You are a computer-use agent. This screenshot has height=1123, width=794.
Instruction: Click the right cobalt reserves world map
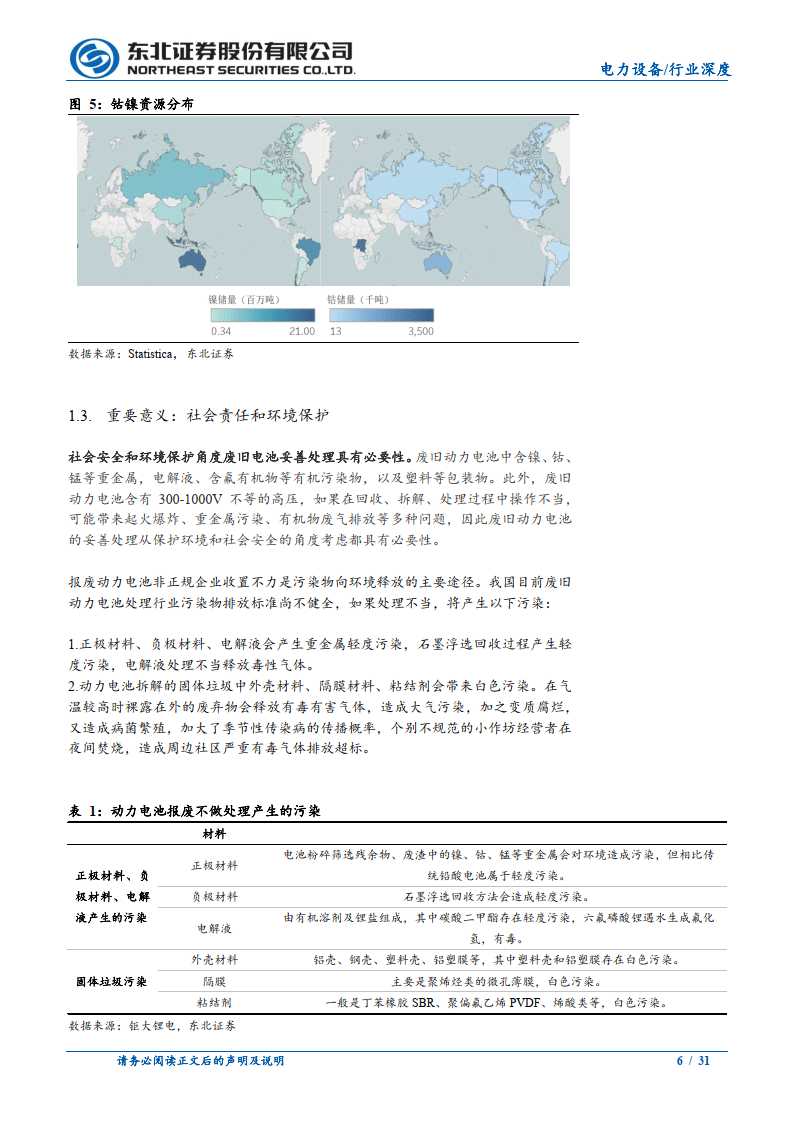[x=445, y=201]
